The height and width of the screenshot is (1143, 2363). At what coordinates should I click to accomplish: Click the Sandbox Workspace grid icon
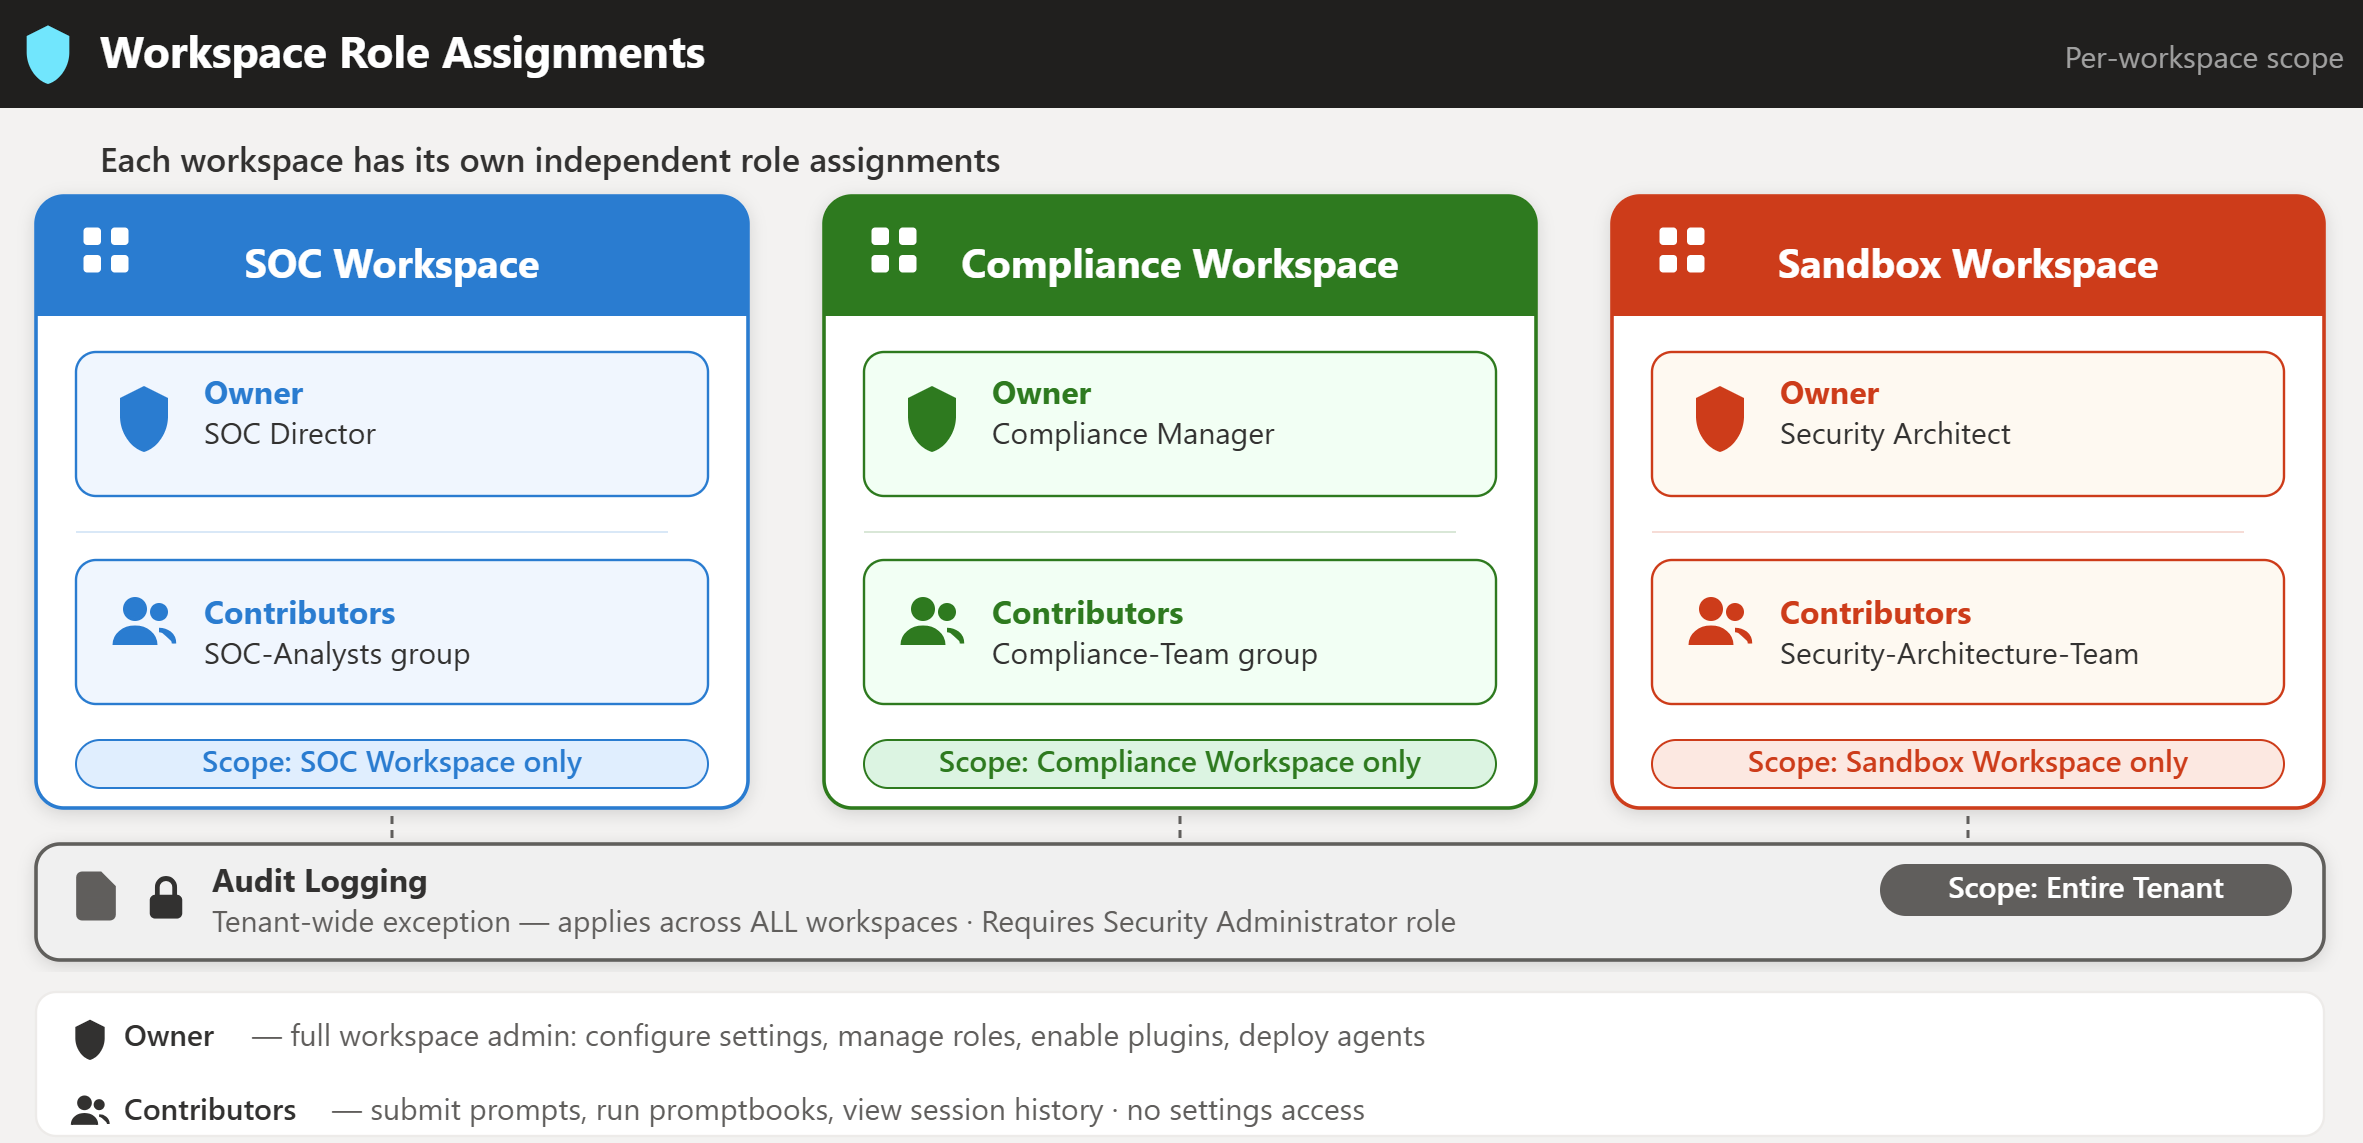(1682, 250)
